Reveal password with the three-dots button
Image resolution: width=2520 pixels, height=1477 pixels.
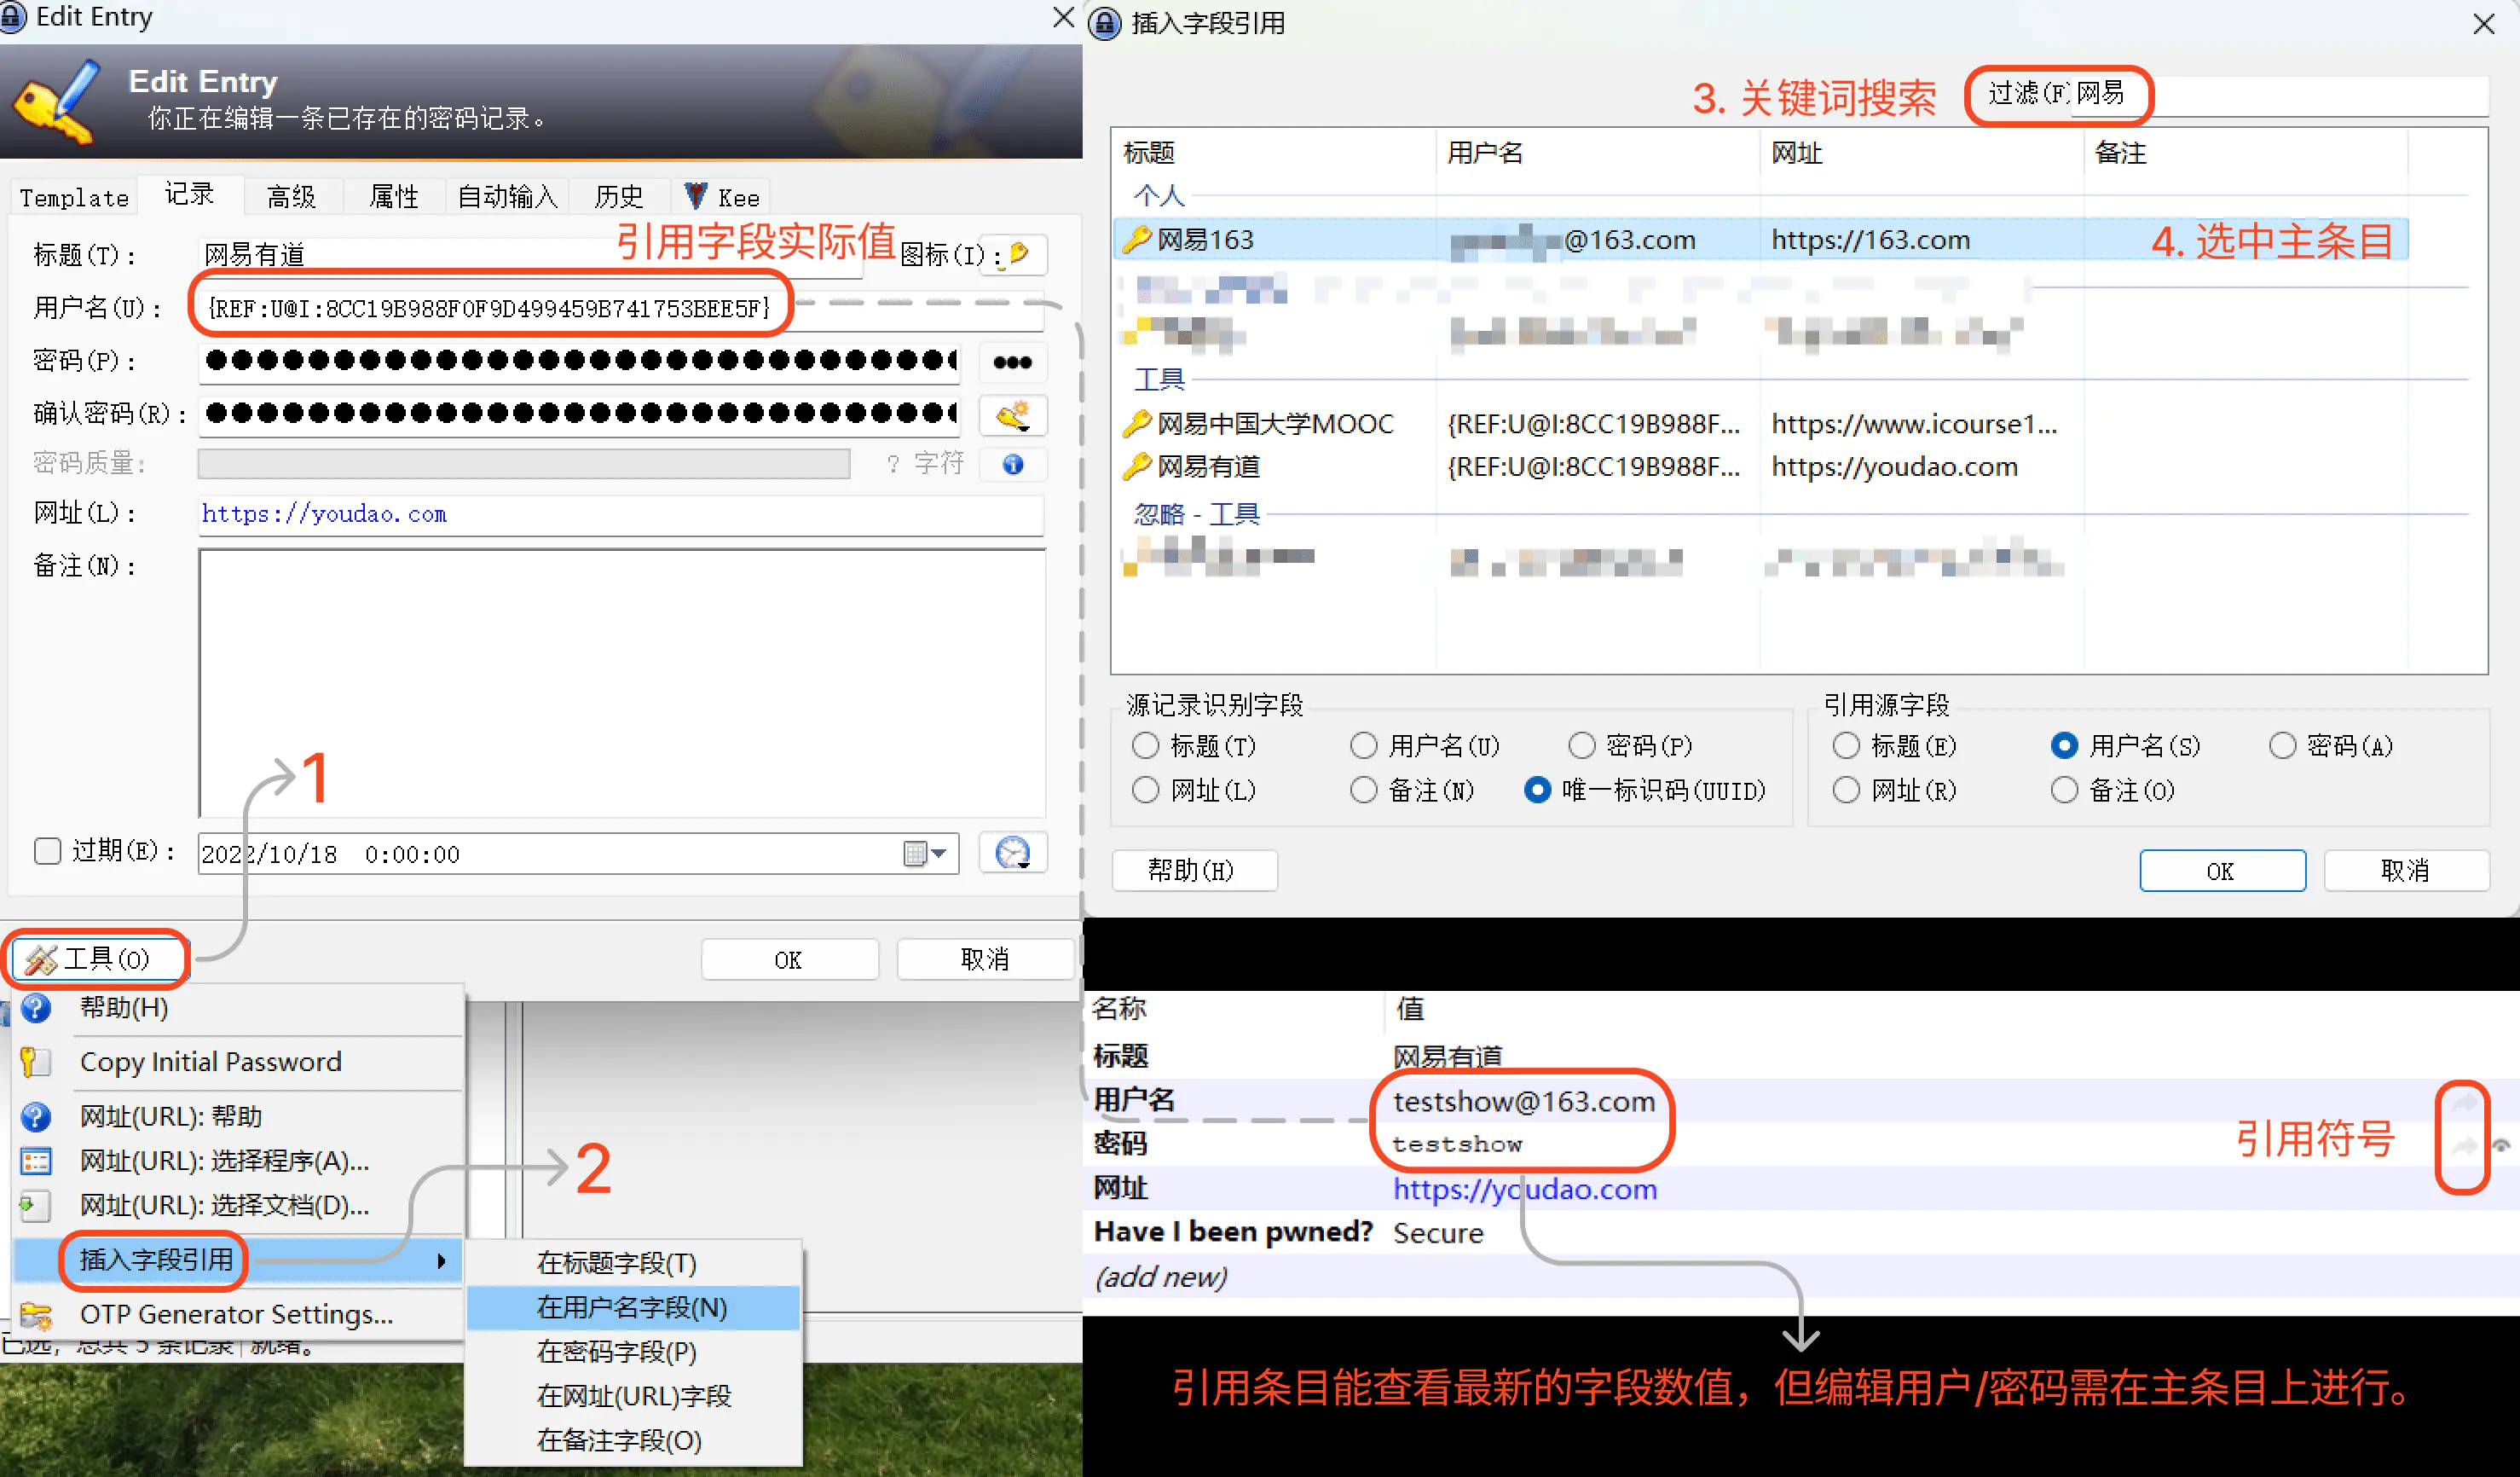click(x=1012, y=362)
